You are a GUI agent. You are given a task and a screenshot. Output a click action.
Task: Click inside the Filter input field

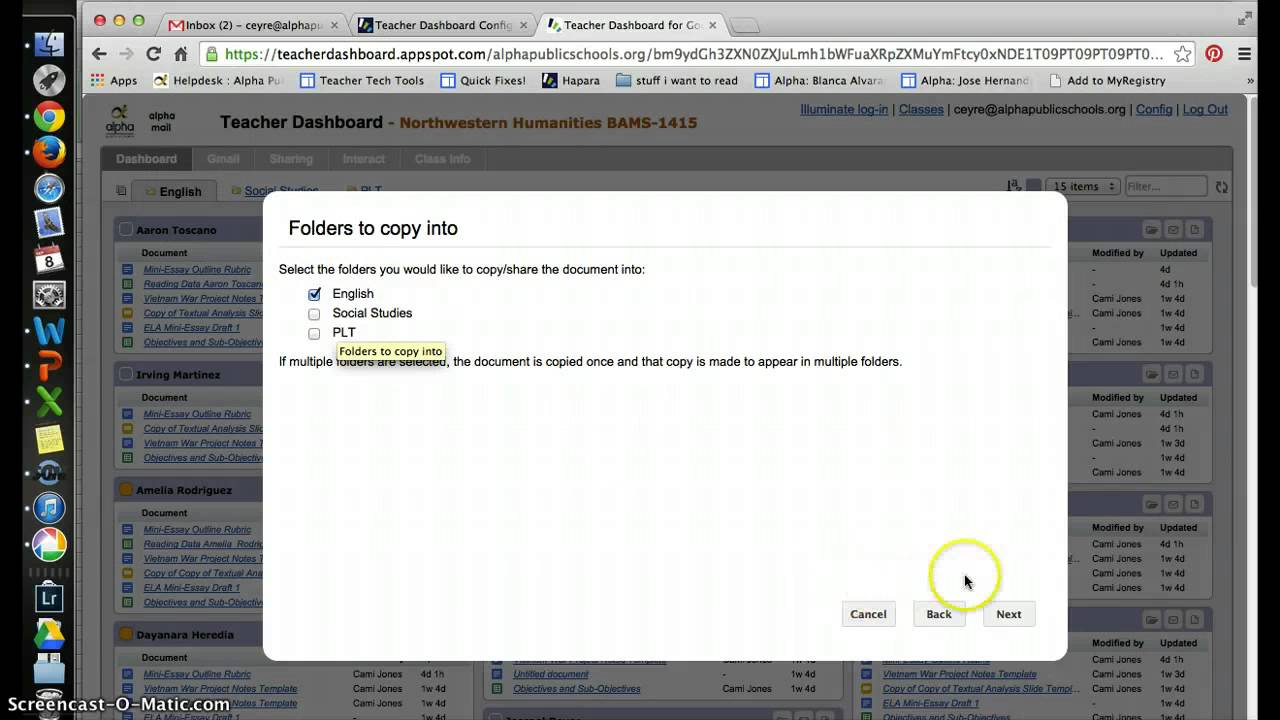tap(1165, 186)
